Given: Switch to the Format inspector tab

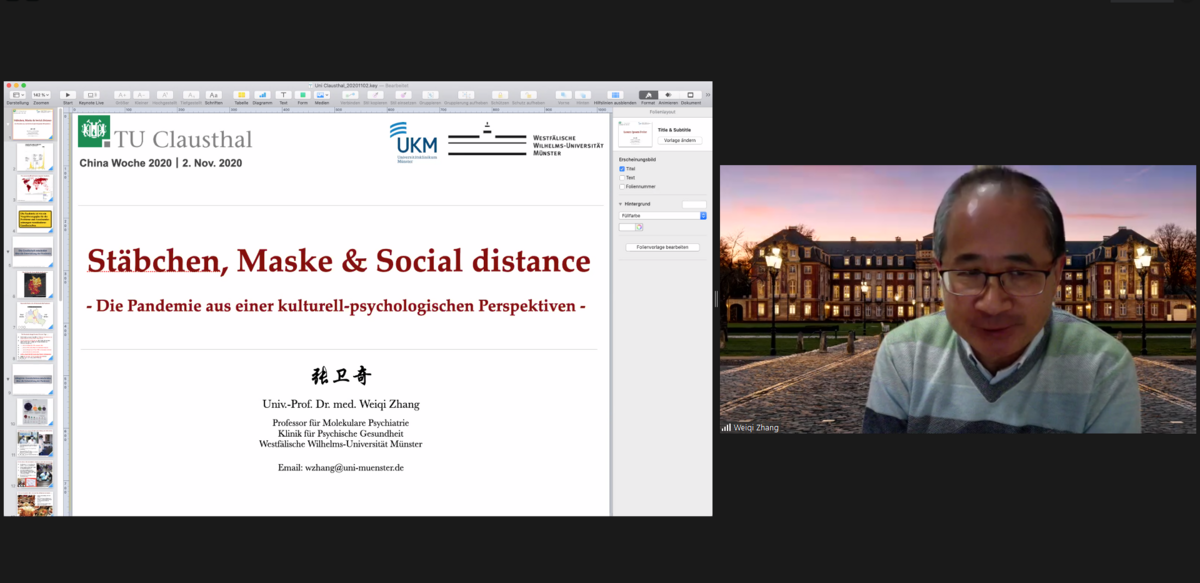Looking at the screenshot, I should (648, 95).
